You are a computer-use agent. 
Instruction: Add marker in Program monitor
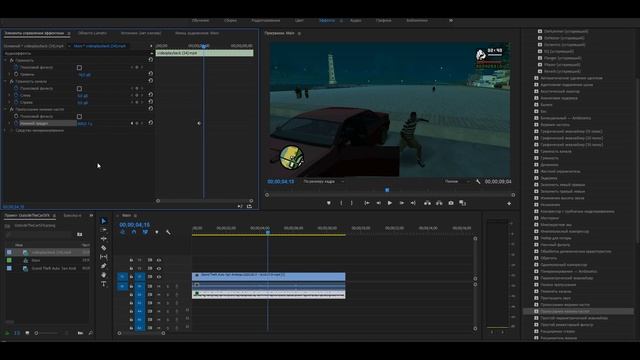(x=329, y=203)
